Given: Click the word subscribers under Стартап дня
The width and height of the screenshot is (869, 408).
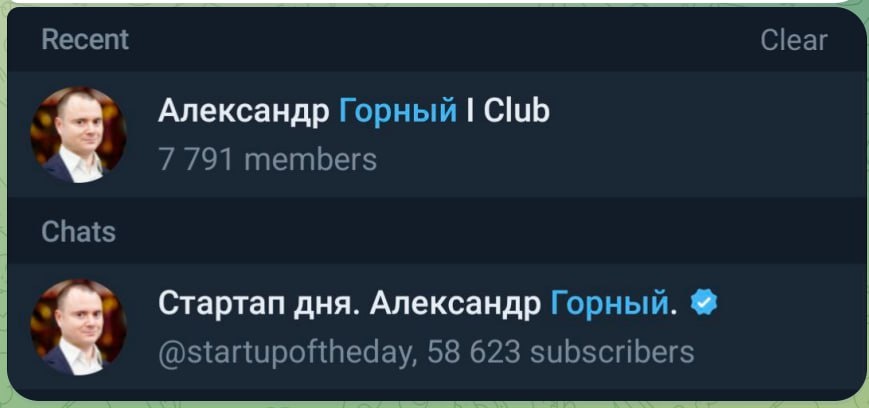Looking at the screenshot, I should 612,353.
